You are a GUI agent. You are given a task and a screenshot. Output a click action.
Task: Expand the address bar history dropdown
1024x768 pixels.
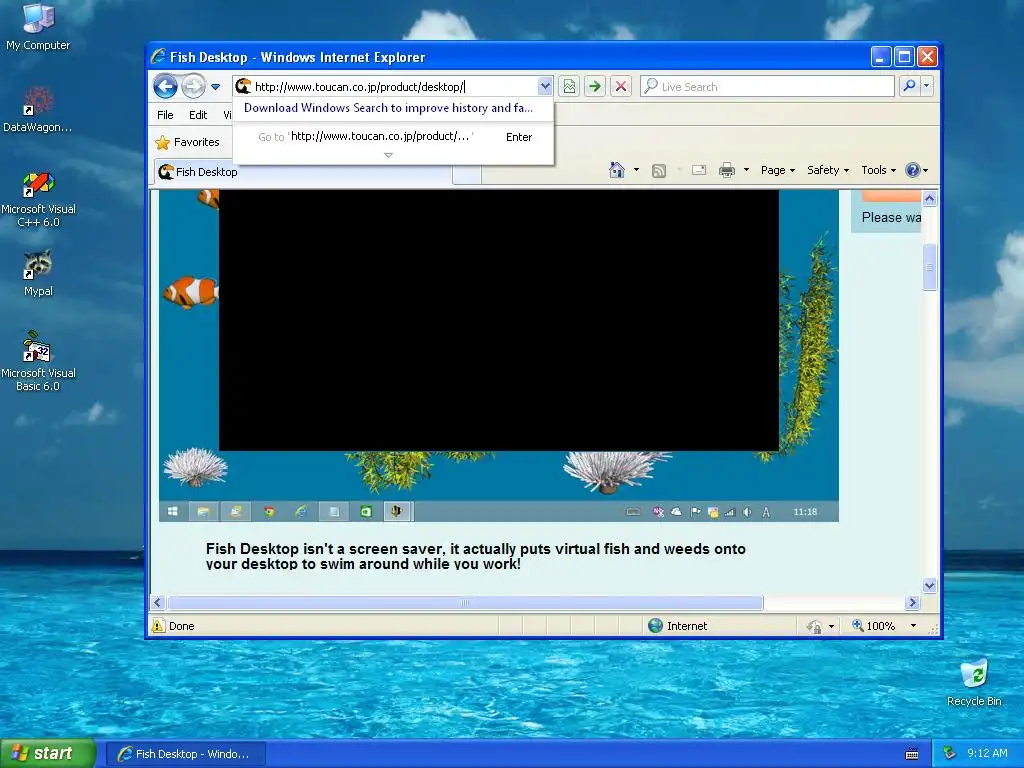(x=545, y=86)
